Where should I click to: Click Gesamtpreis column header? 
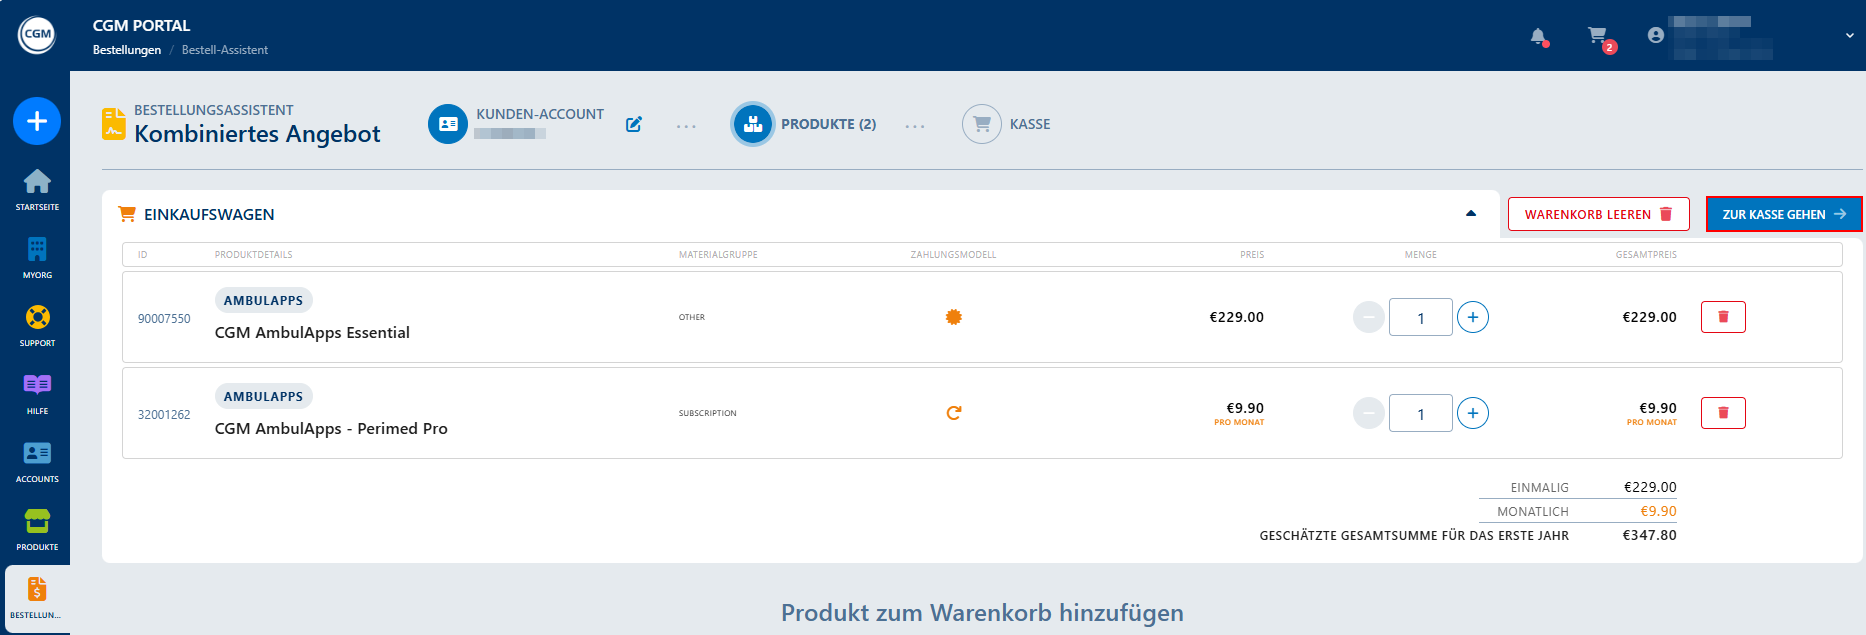[x=1646, y=255]
